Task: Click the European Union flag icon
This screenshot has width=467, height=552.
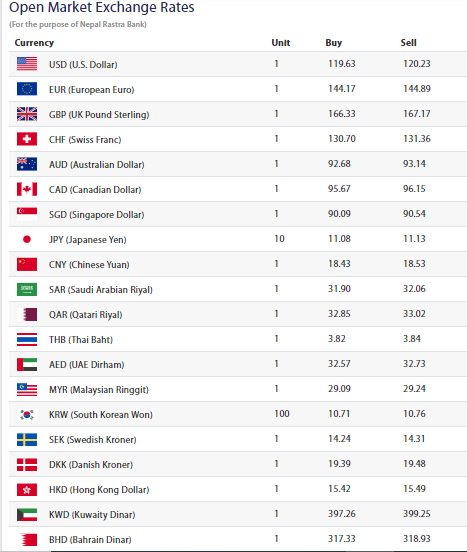Action: click(27, 89)
